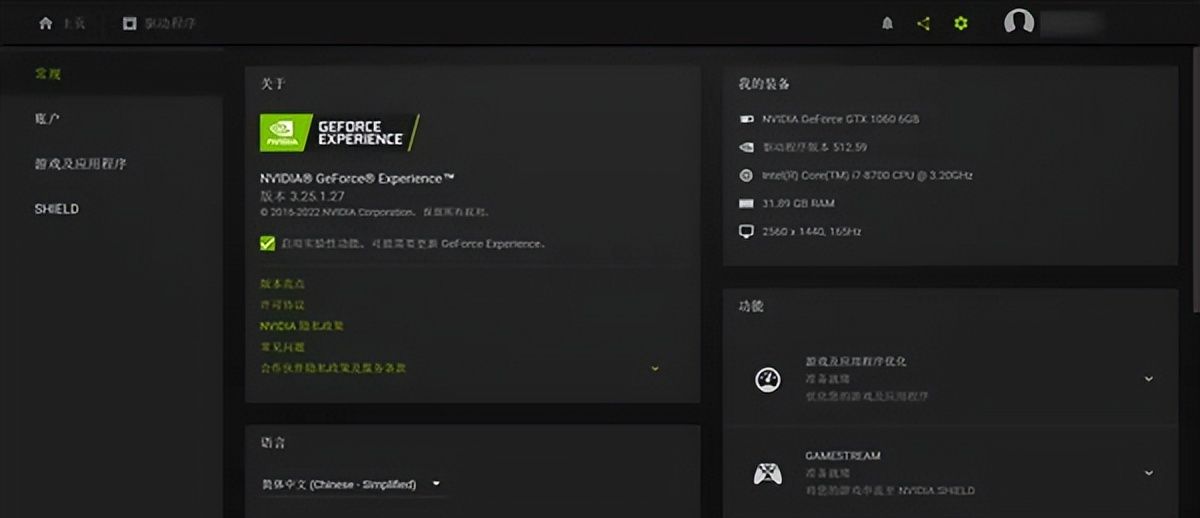Open the Drivers (驱动程序) tab

[159, 23]
